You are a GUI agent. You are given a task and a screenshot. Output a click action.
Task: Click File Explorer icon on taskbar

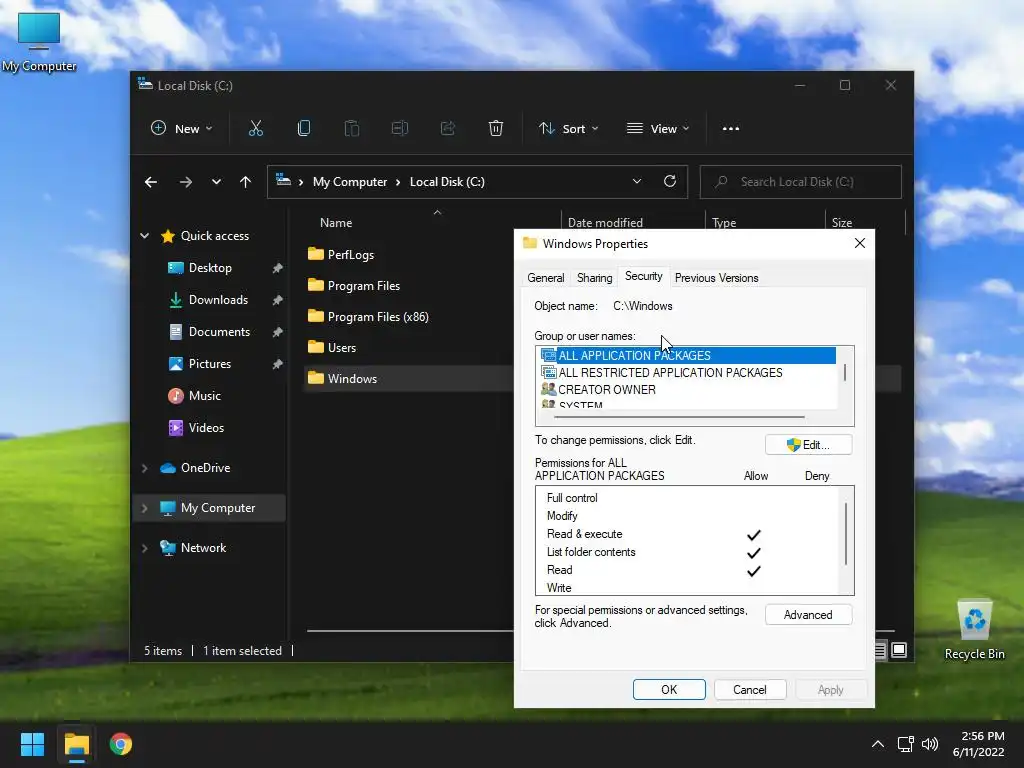click(76, 744)
